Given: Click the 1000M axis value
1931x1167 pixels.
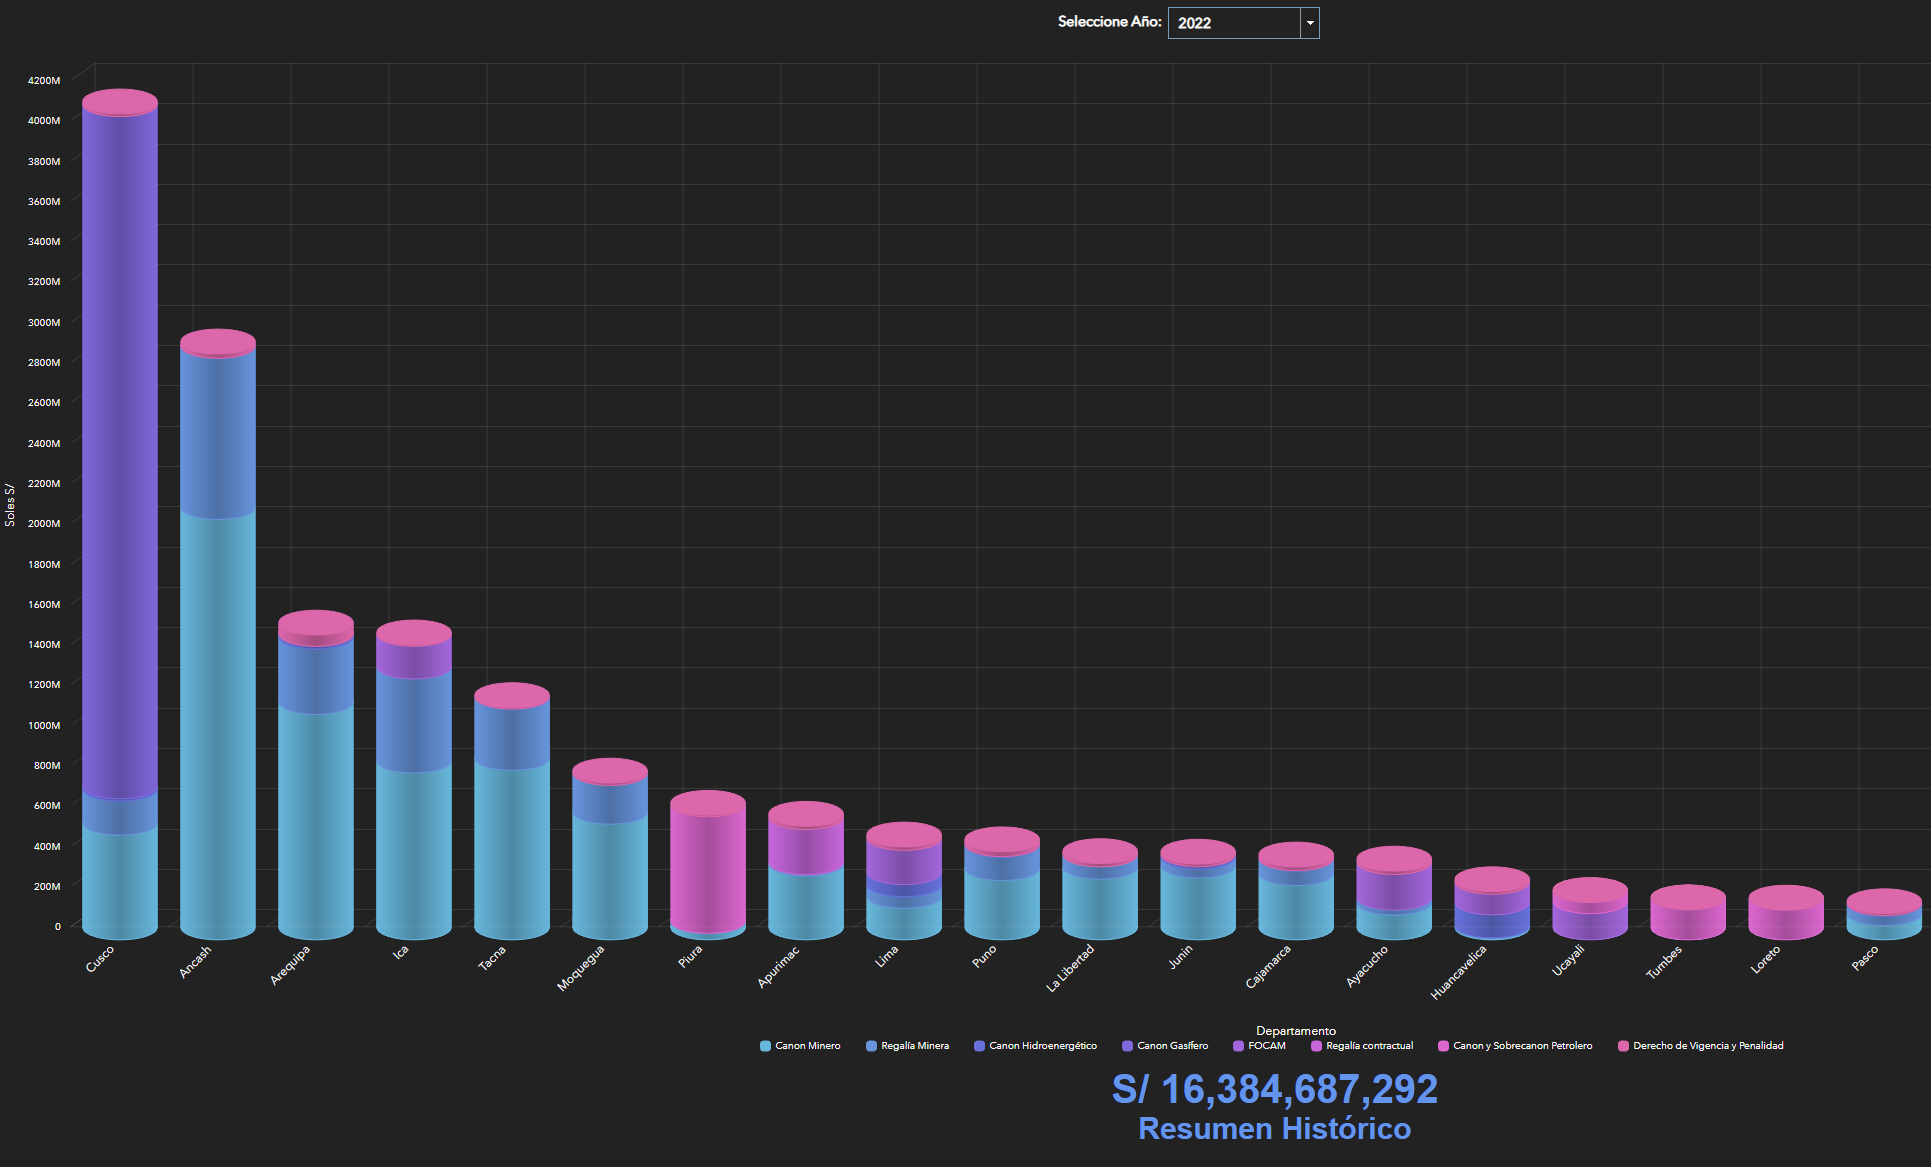Looking at the screenshot, I should [x=44, y=725].
